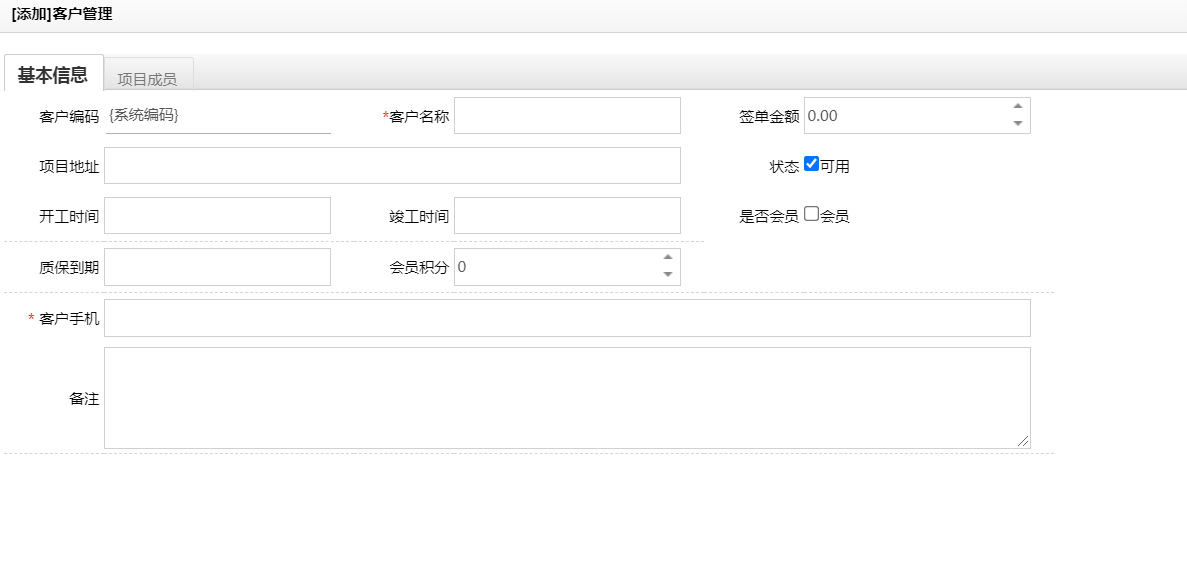Click the 签单金额 number field

tap(905, 116)
